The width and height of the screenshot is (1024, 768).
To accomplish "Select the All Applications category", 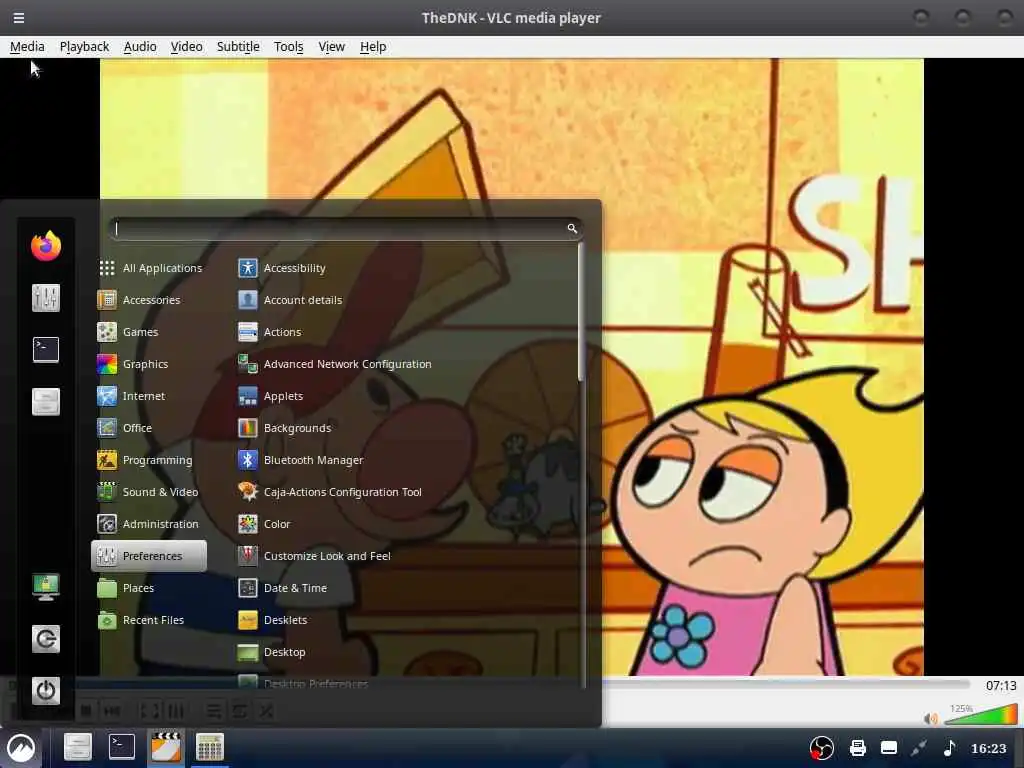I will coord(150,268).
